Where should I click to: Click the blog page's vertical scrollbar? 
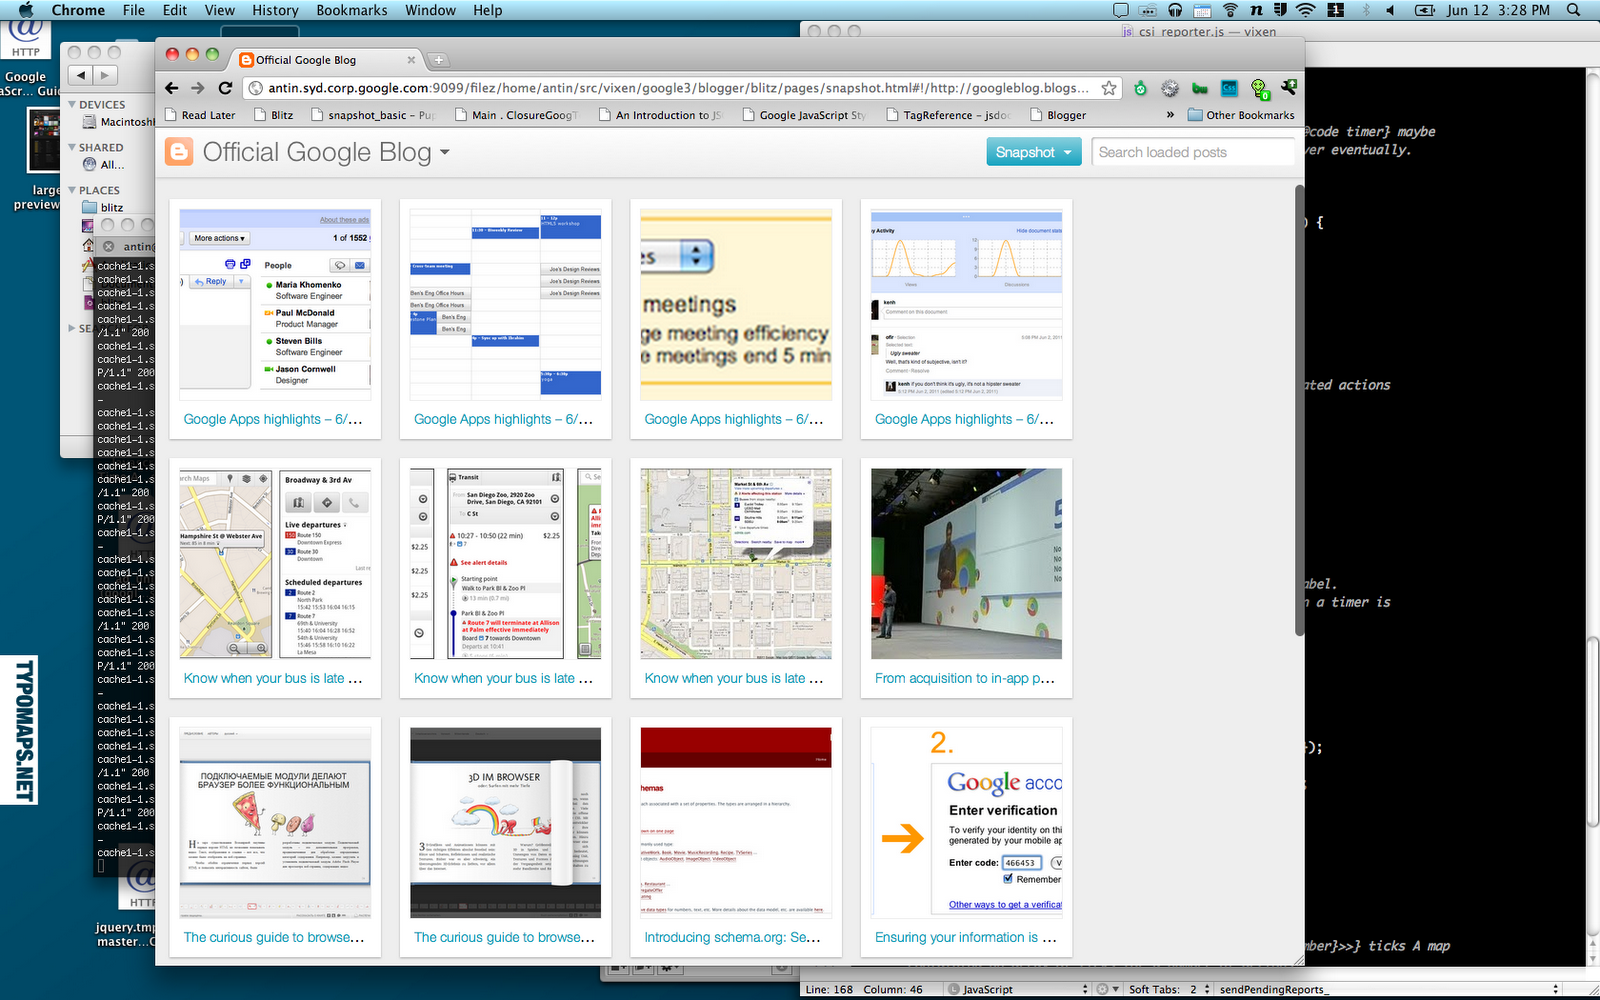[1299, 410]
